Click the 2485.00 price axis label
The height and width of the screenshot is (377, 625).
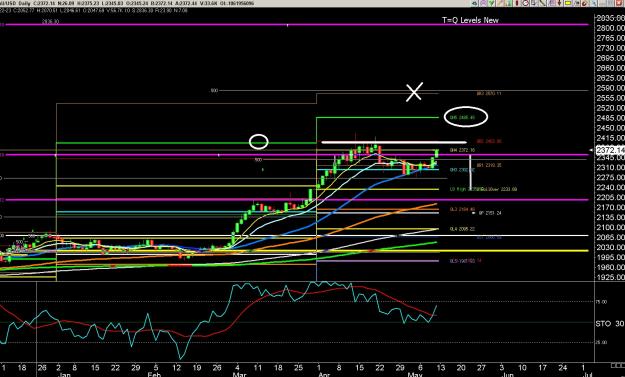coord(611,118)
